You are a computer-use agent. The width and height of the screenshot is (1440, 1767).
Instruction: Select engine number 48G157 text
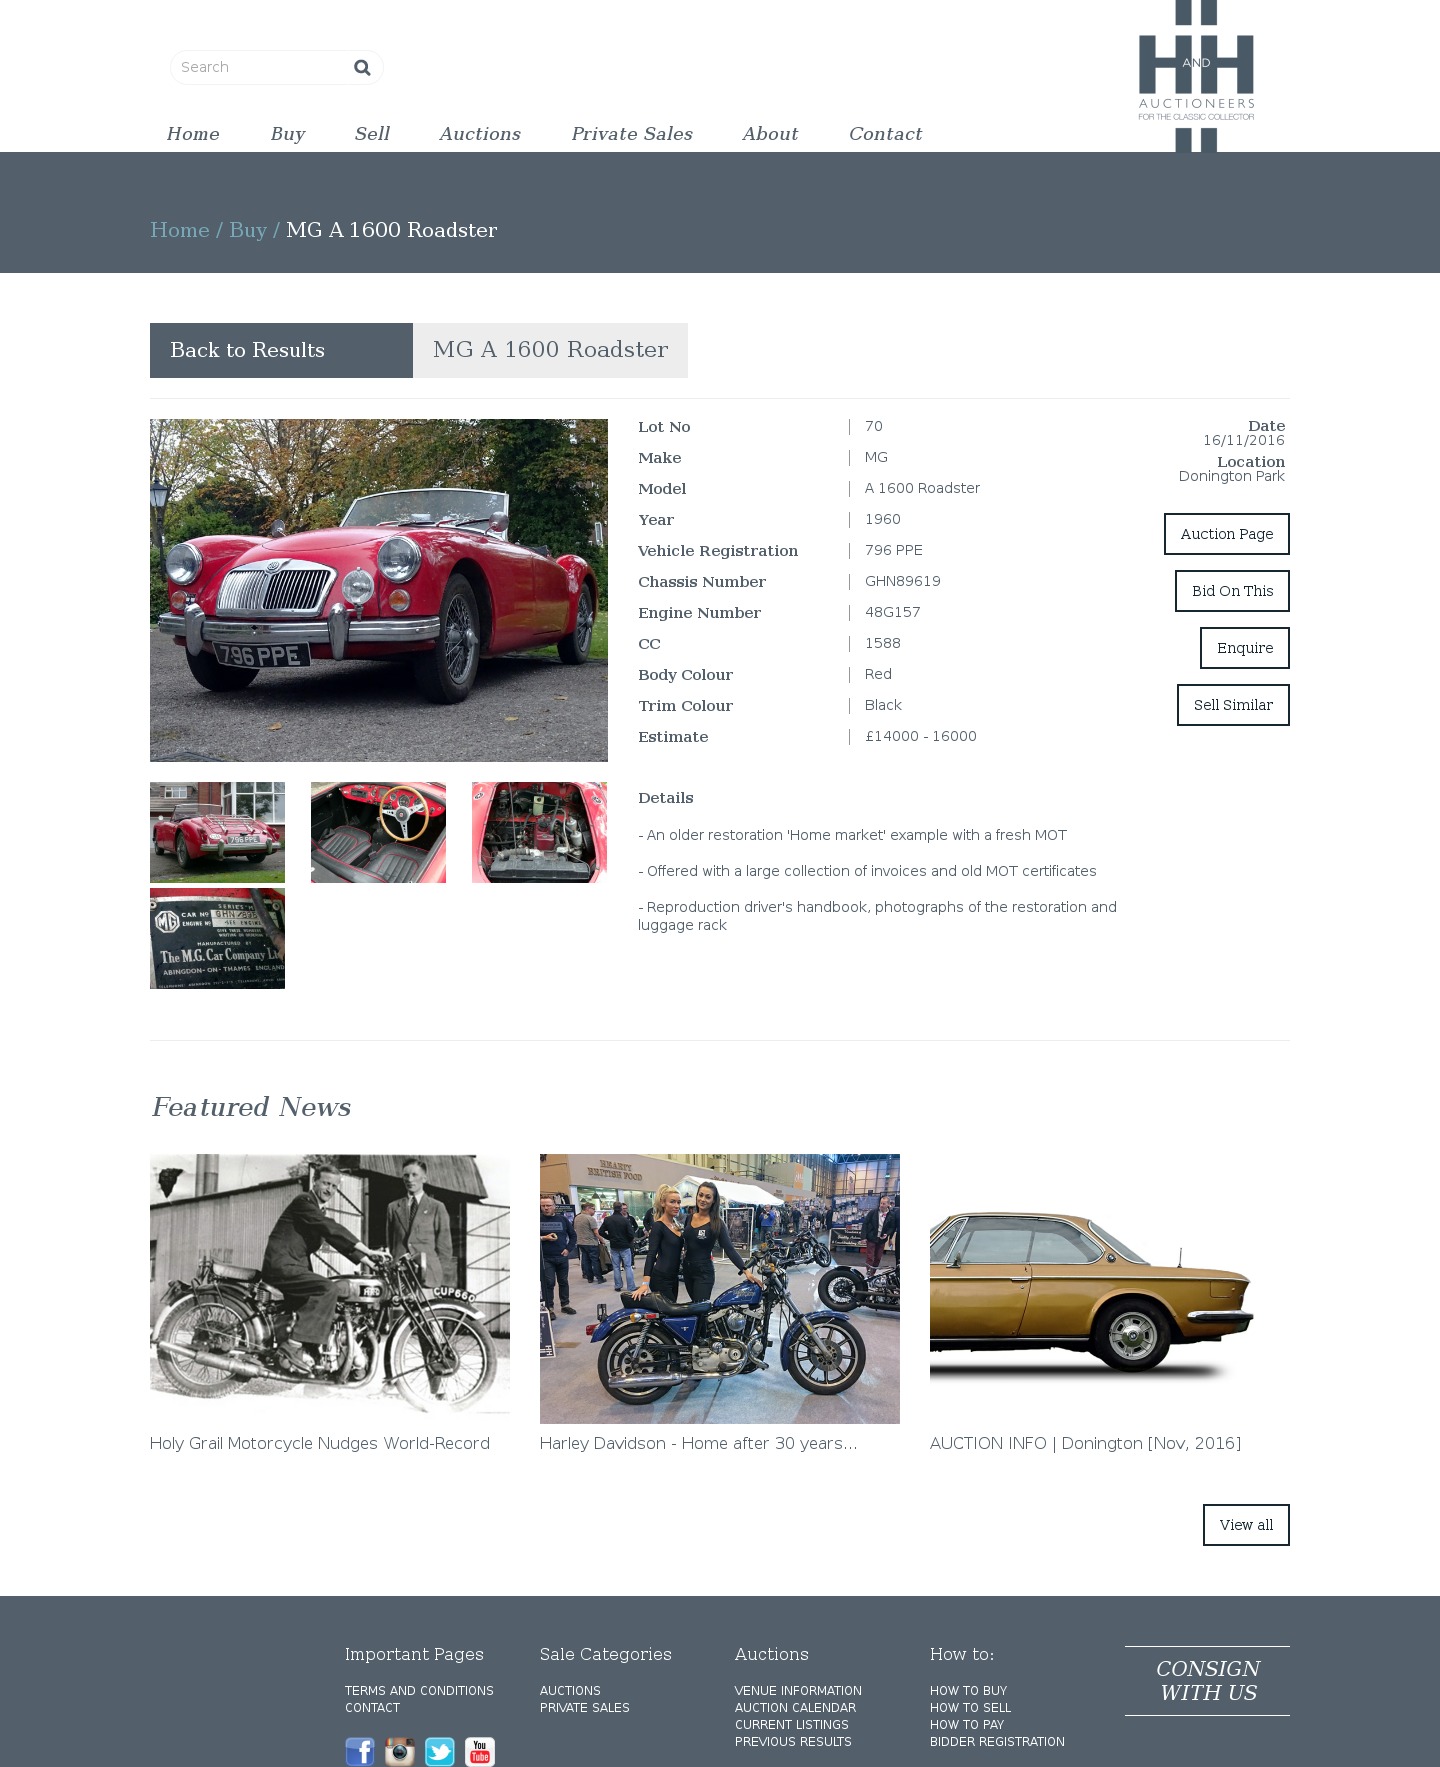point(892,612)
